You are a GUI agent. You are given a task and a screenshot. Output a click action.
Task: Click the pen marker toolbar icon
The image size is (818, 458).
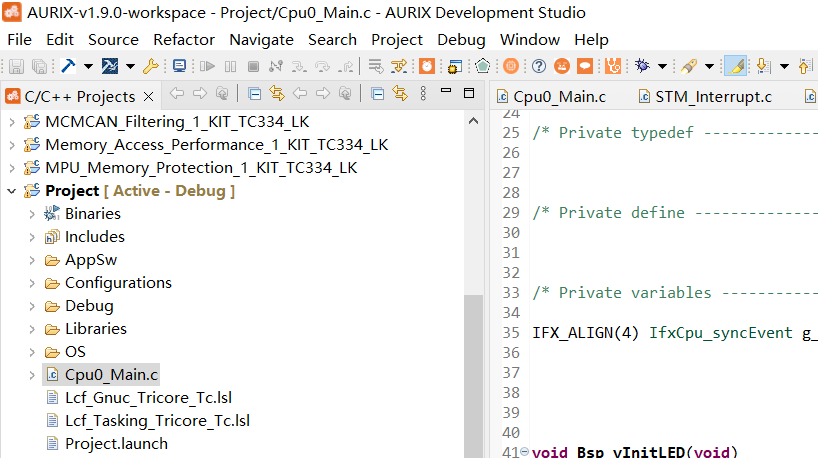[689, 66]
